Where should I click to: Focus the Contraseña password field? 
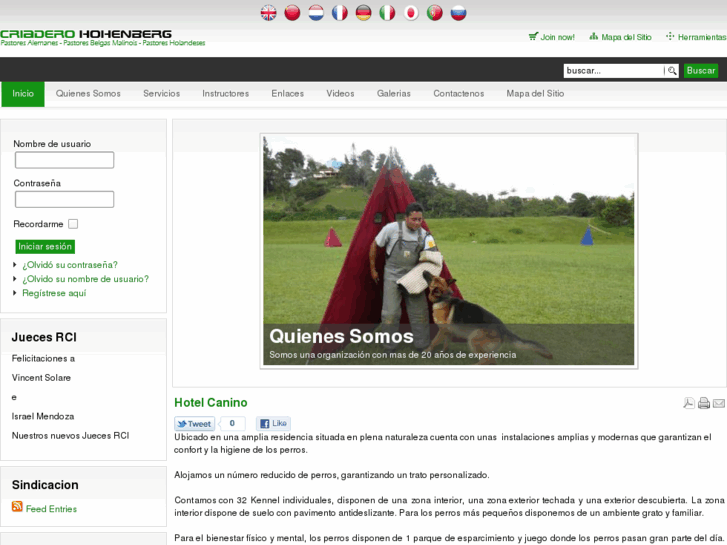[x=64, y=199]
